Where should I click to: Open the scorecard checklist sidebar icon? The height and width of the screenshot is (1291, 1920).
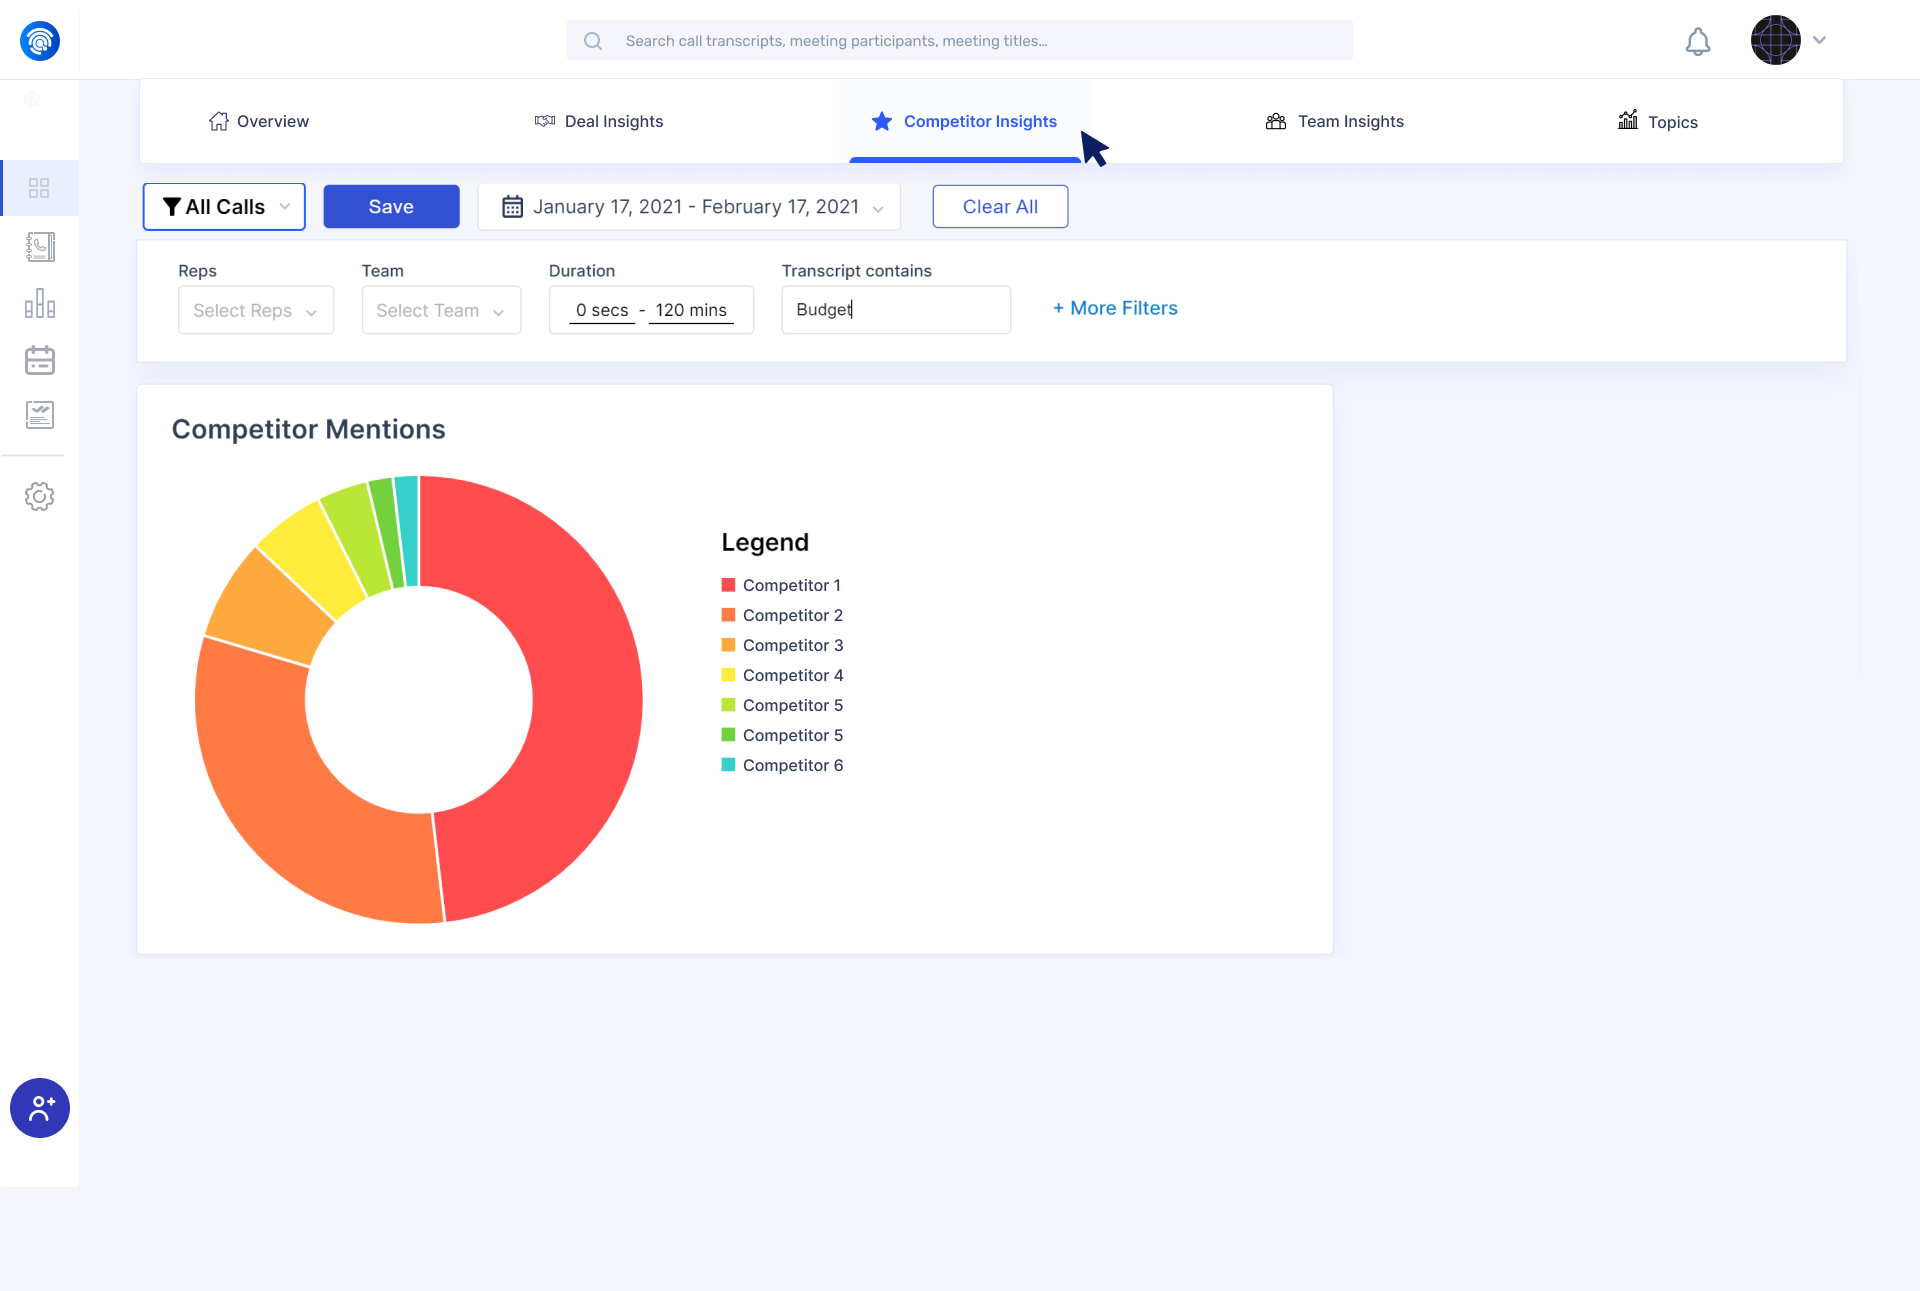coord(40,415)
